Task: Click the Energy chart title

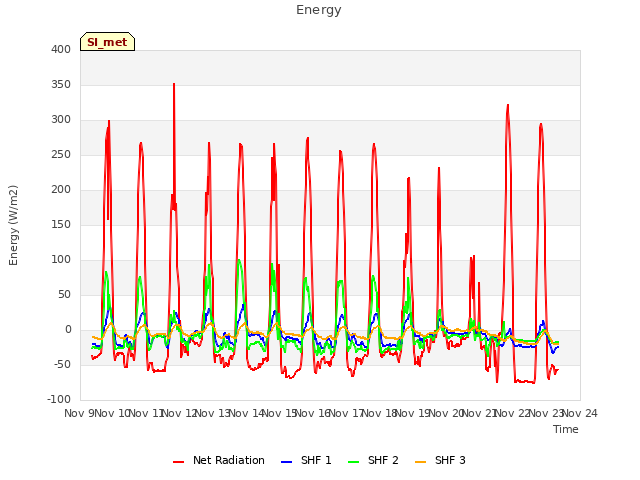Action: pyautogui.click(x=319, y=10)
